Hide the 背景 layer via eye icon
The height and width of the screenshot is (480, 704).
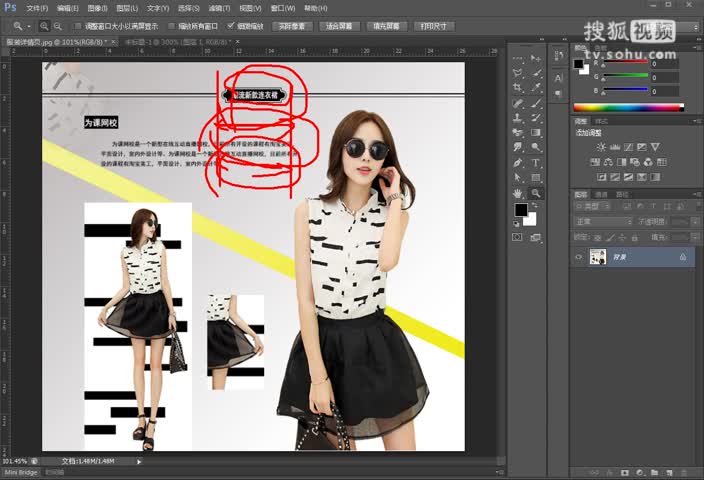[x=578, y=257]
